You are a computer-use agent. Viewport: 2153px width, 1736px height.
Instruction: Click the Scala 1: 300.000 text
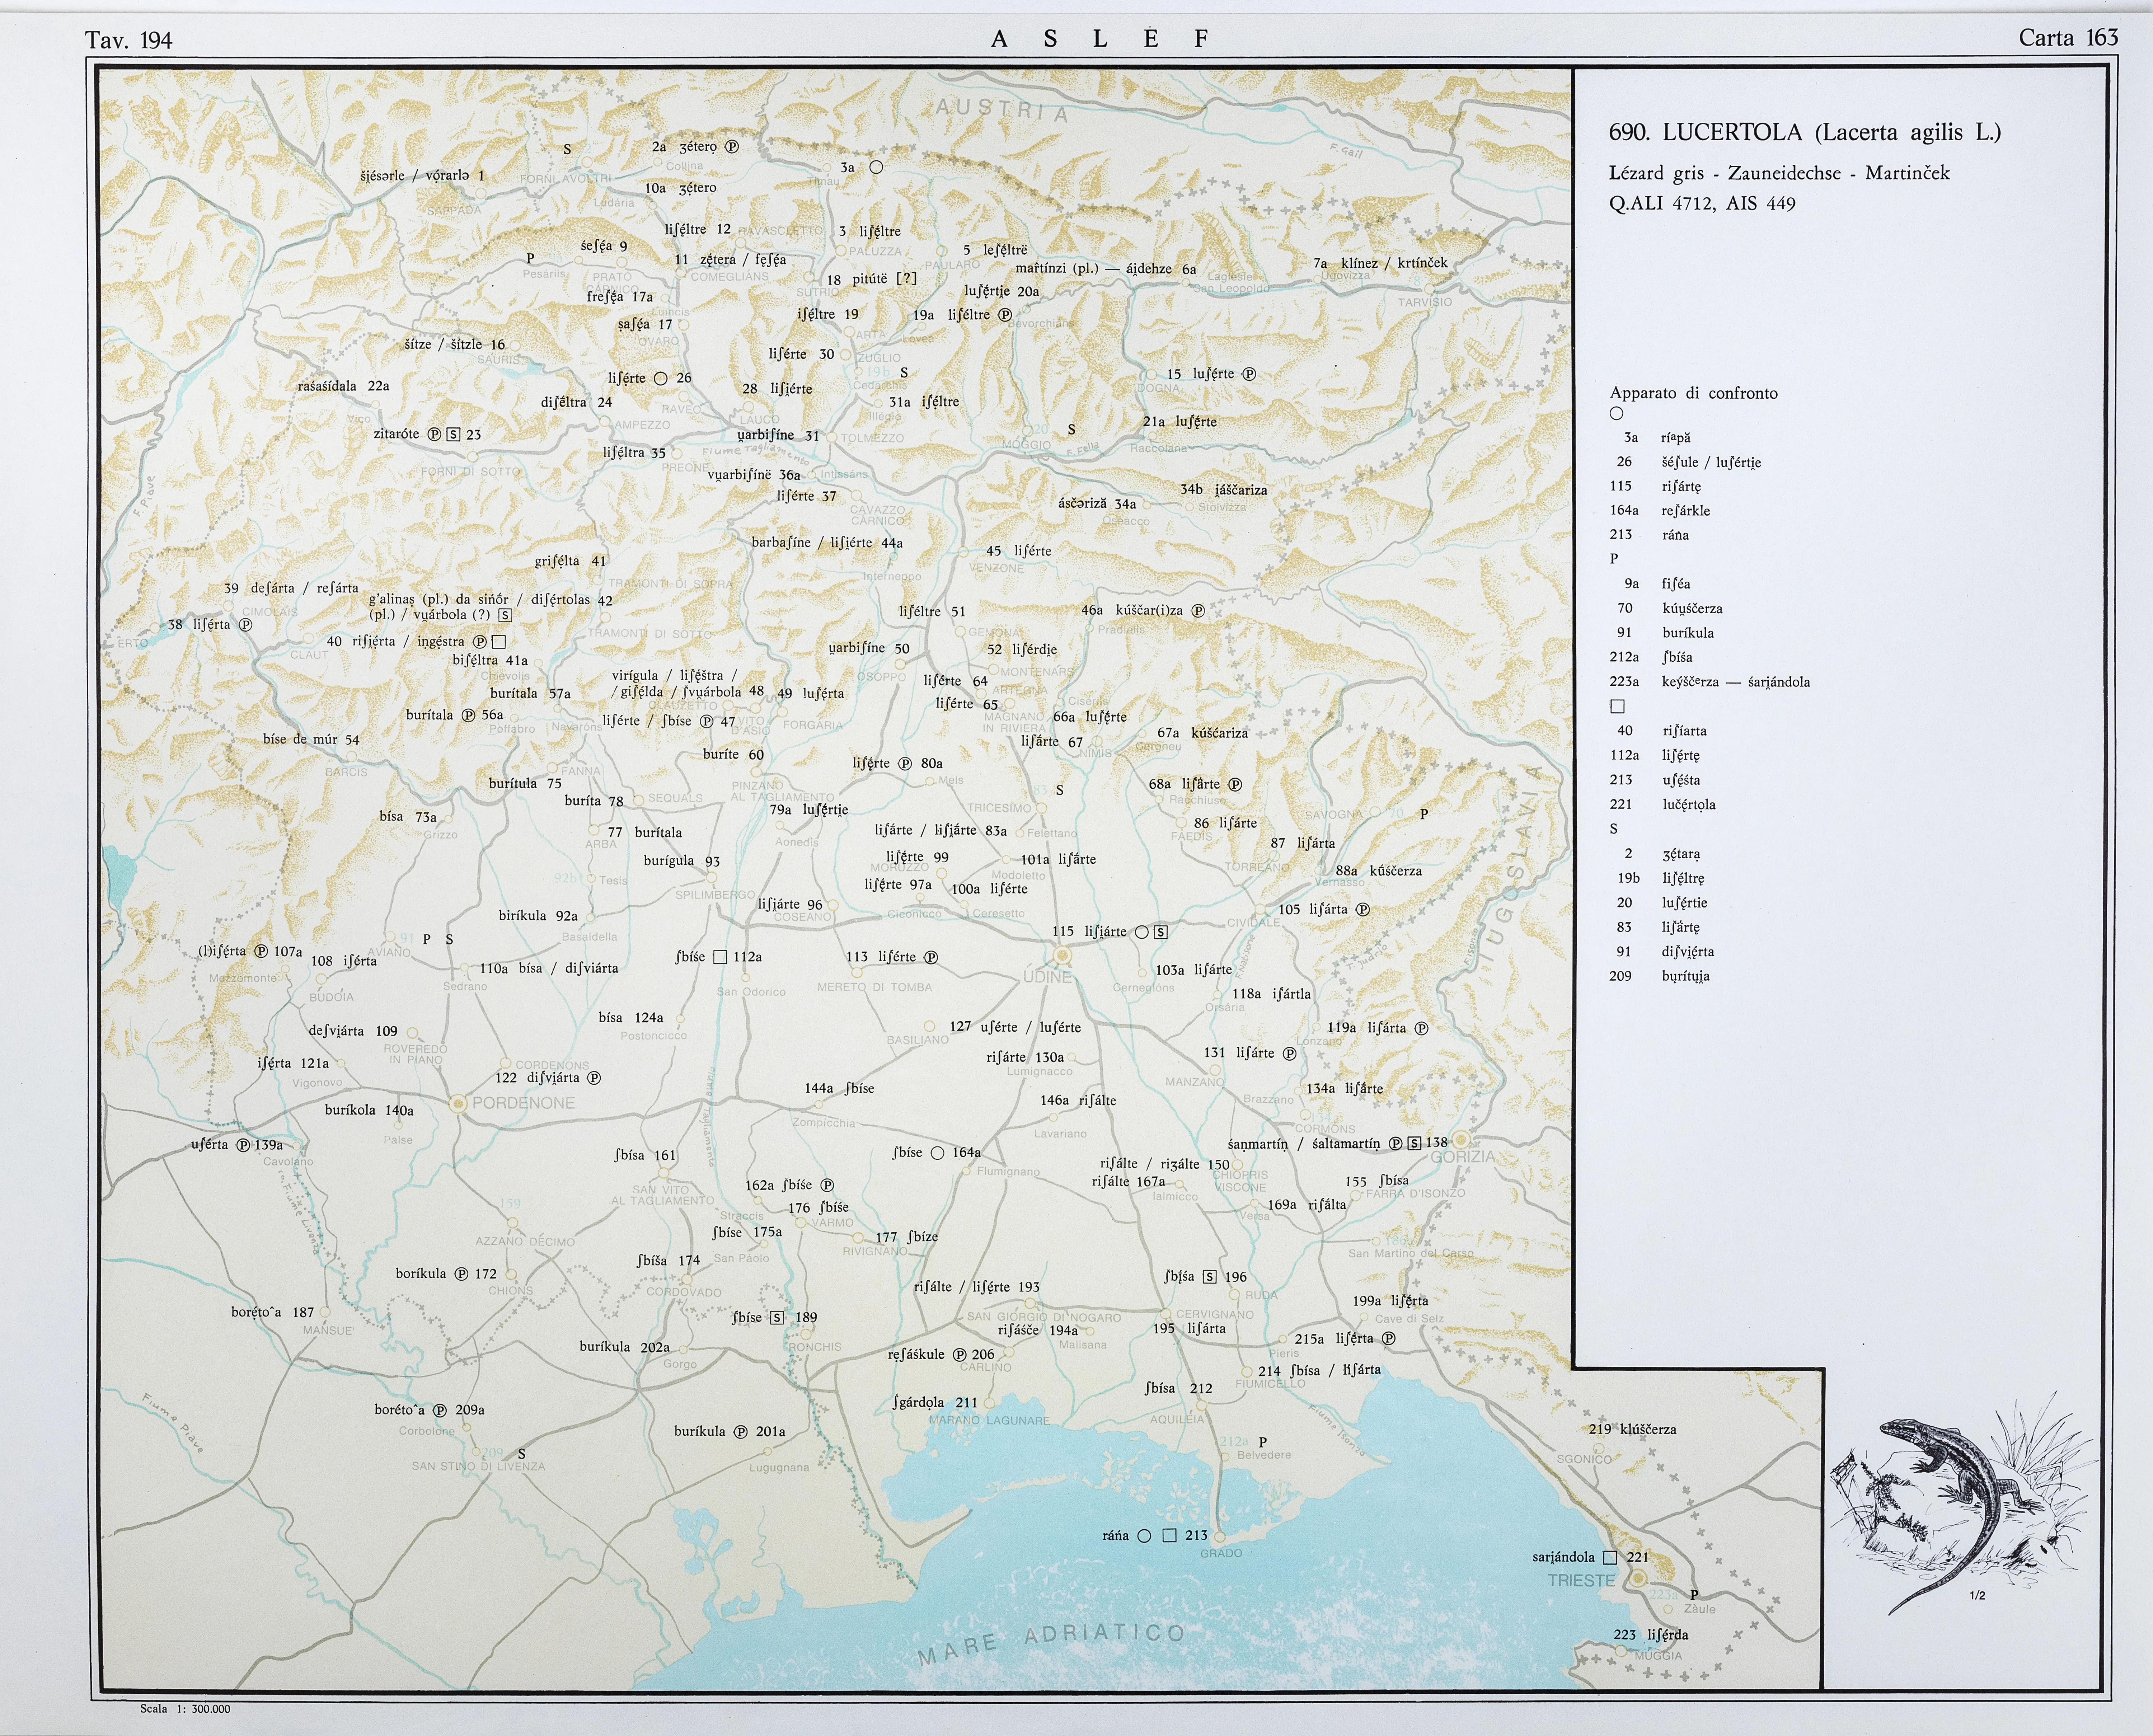(x=185, y=1709)
